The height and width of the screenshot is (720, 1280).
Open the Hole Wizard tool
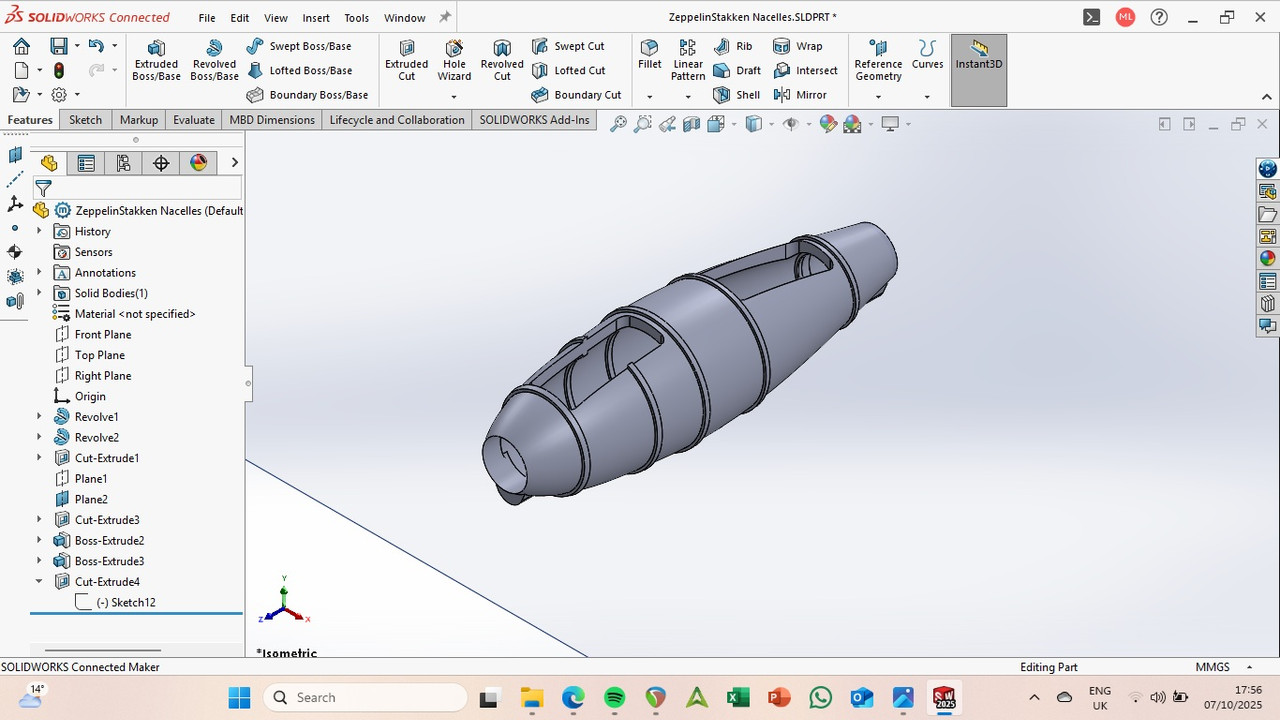pos(454,60)
